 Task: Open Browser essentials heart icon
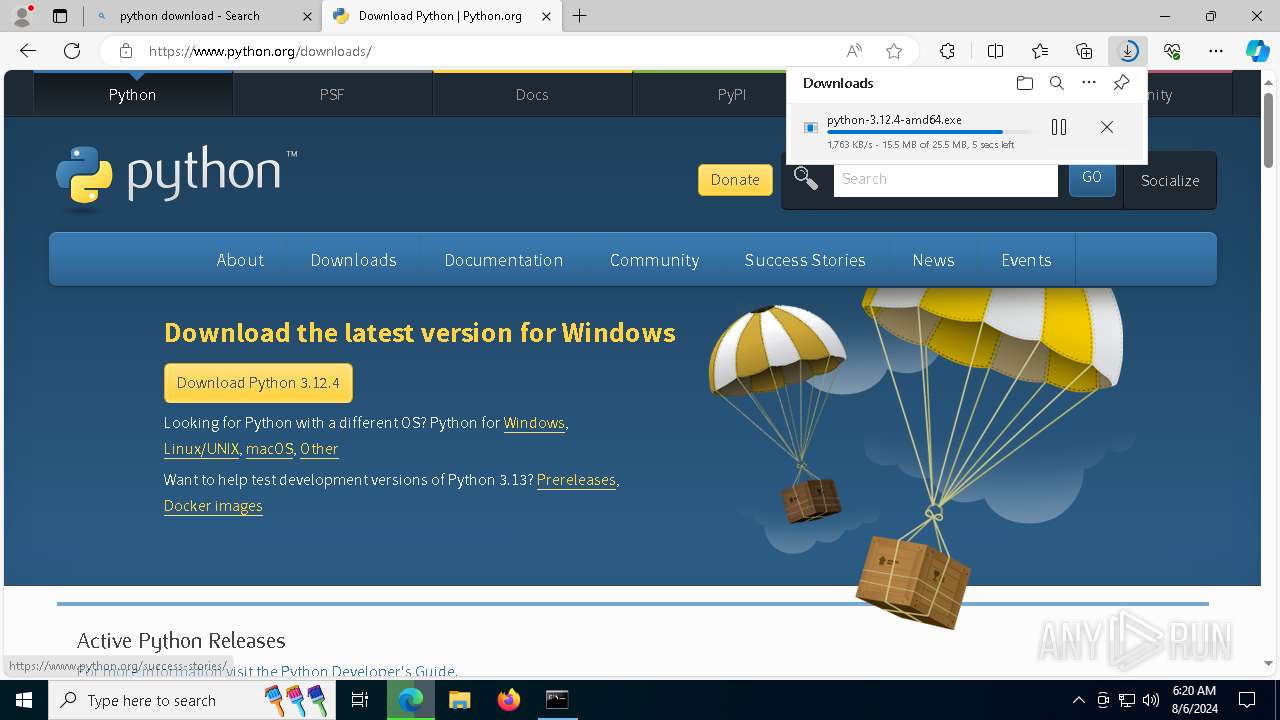(x=1172, y=51)
